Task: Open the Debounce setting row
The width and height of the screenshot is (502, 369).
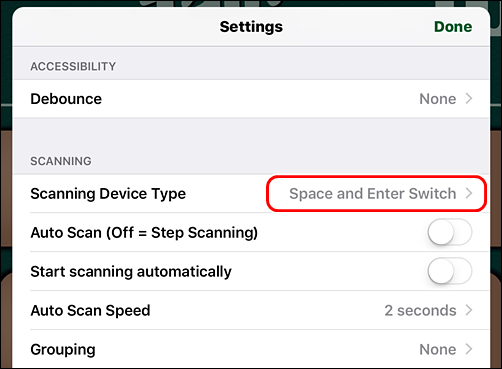Action: [251, 99]
